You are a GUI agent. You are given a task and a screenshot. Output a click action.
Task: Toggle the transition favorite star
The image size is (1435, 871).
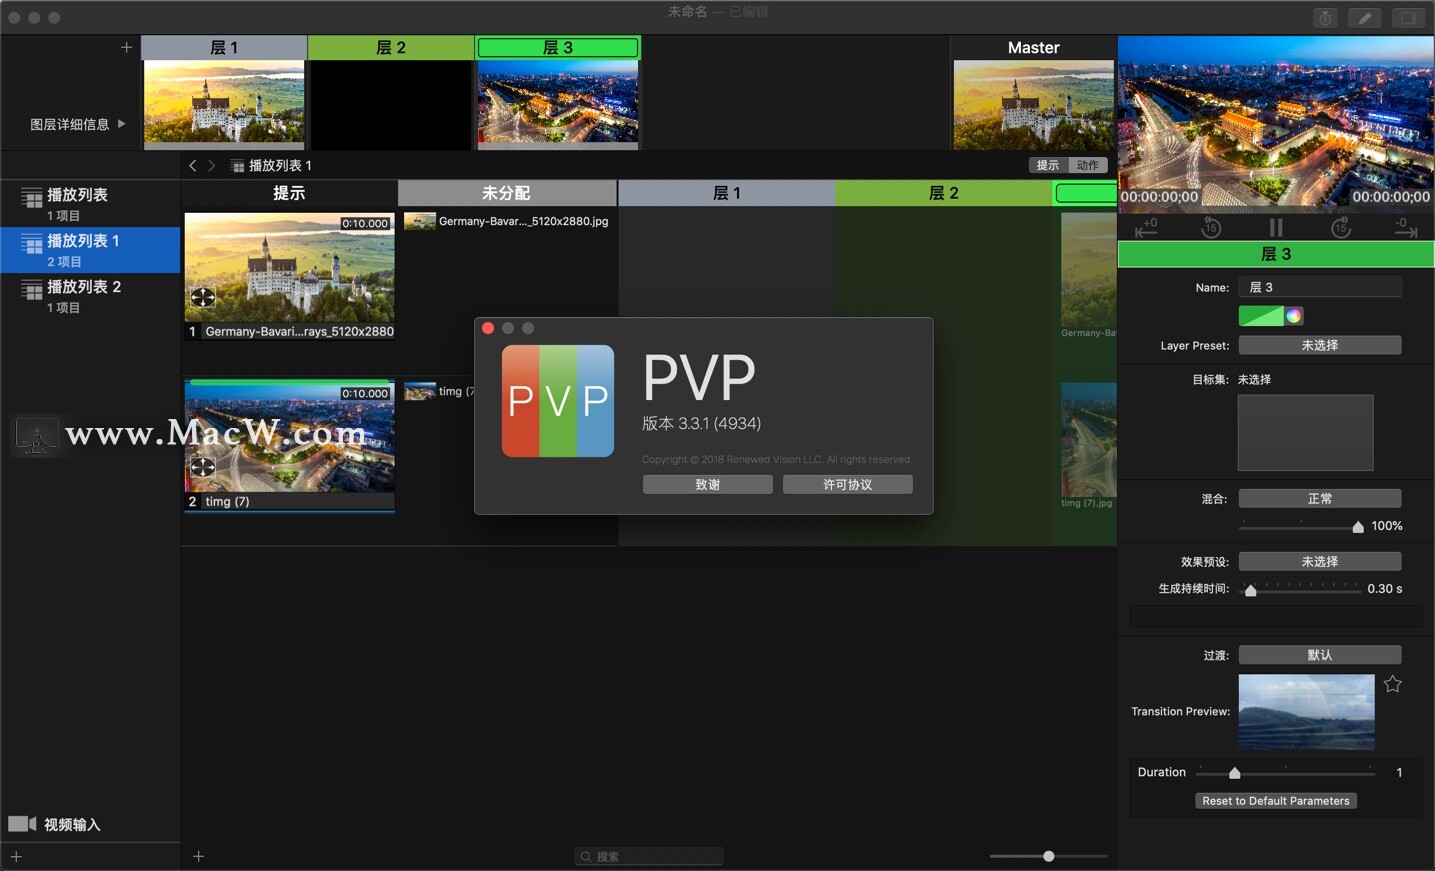pyautogui.click(x=1393, y=684)
